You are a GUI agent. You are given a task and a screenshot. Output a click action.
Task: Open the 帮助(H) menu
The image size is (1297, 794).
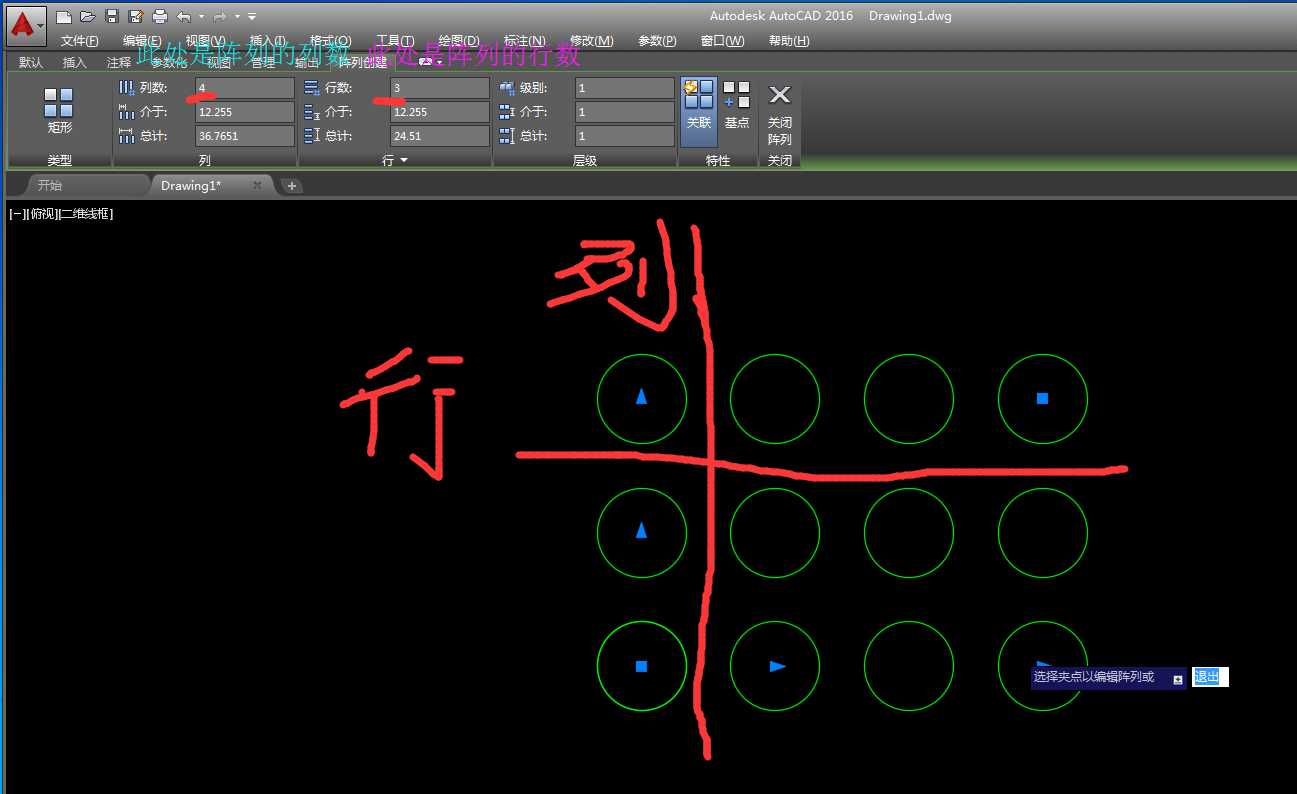(788, 41)
